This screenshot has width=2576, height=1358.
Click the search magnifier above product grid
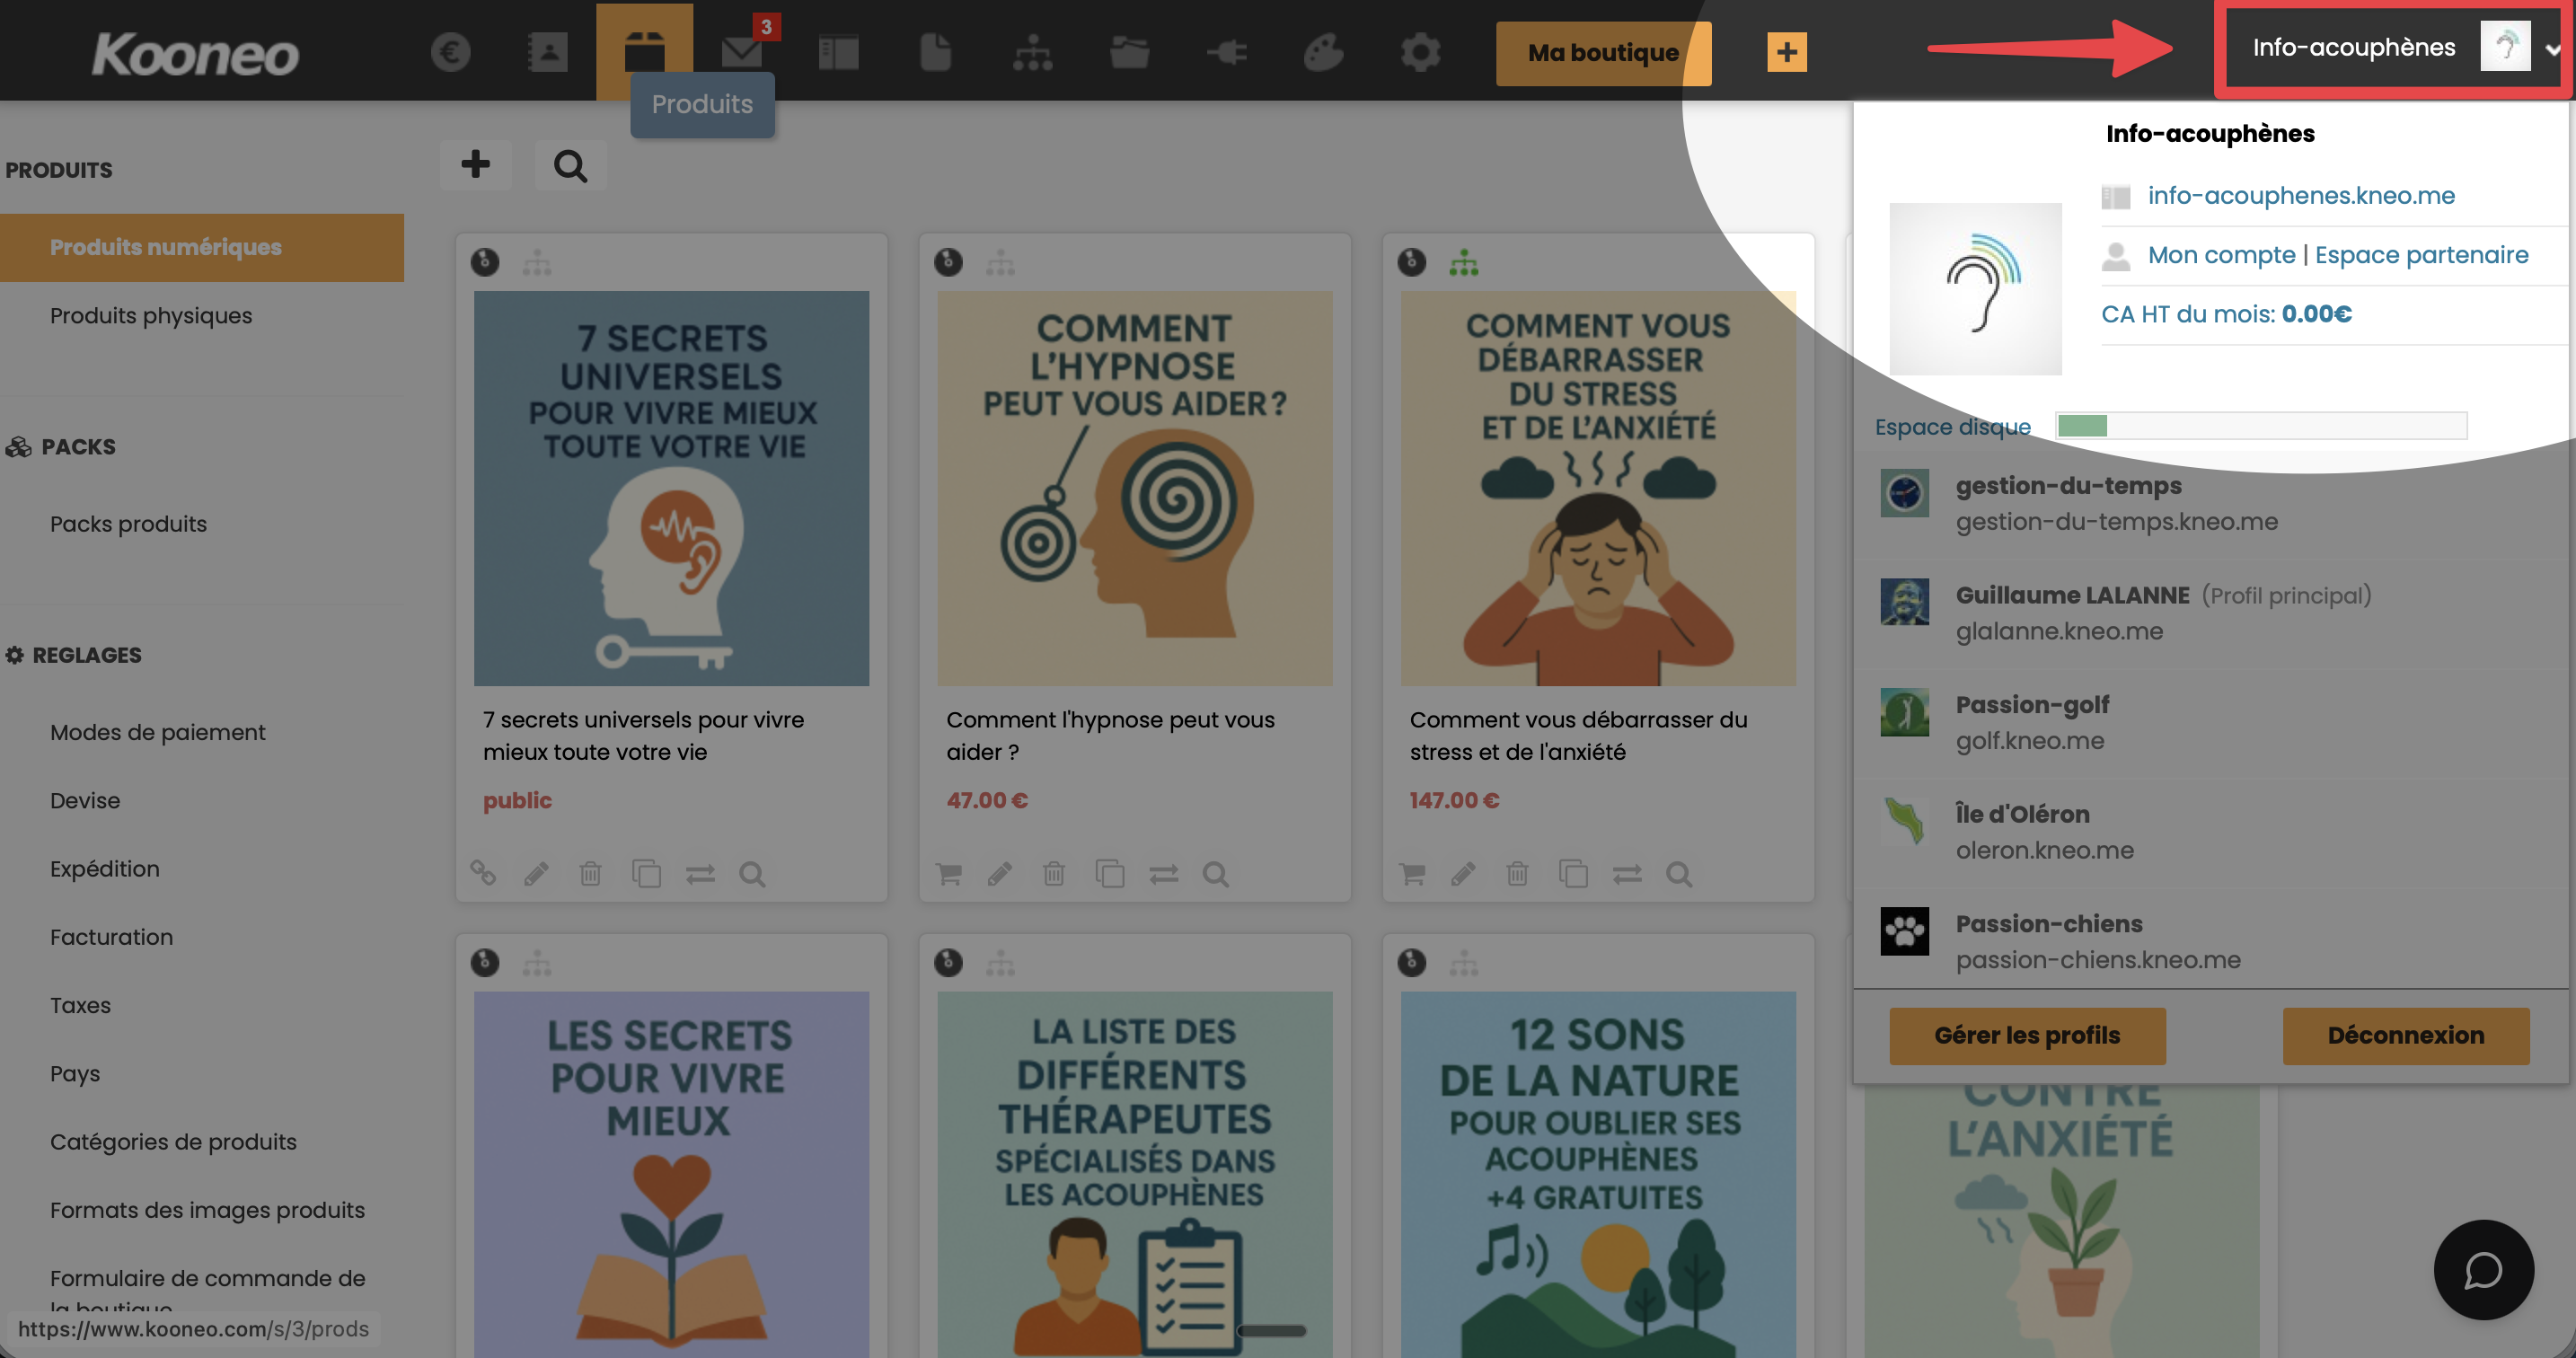[x=570, y=165]
